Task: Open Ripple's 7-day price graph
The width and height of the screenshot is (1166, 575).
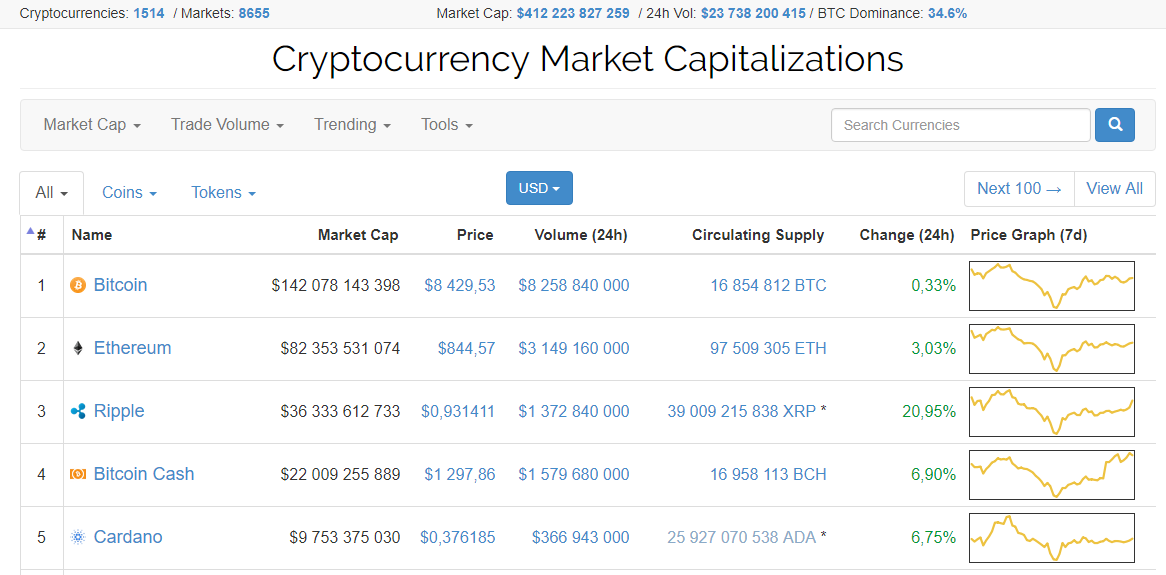Action: [x=1052, y=412]
